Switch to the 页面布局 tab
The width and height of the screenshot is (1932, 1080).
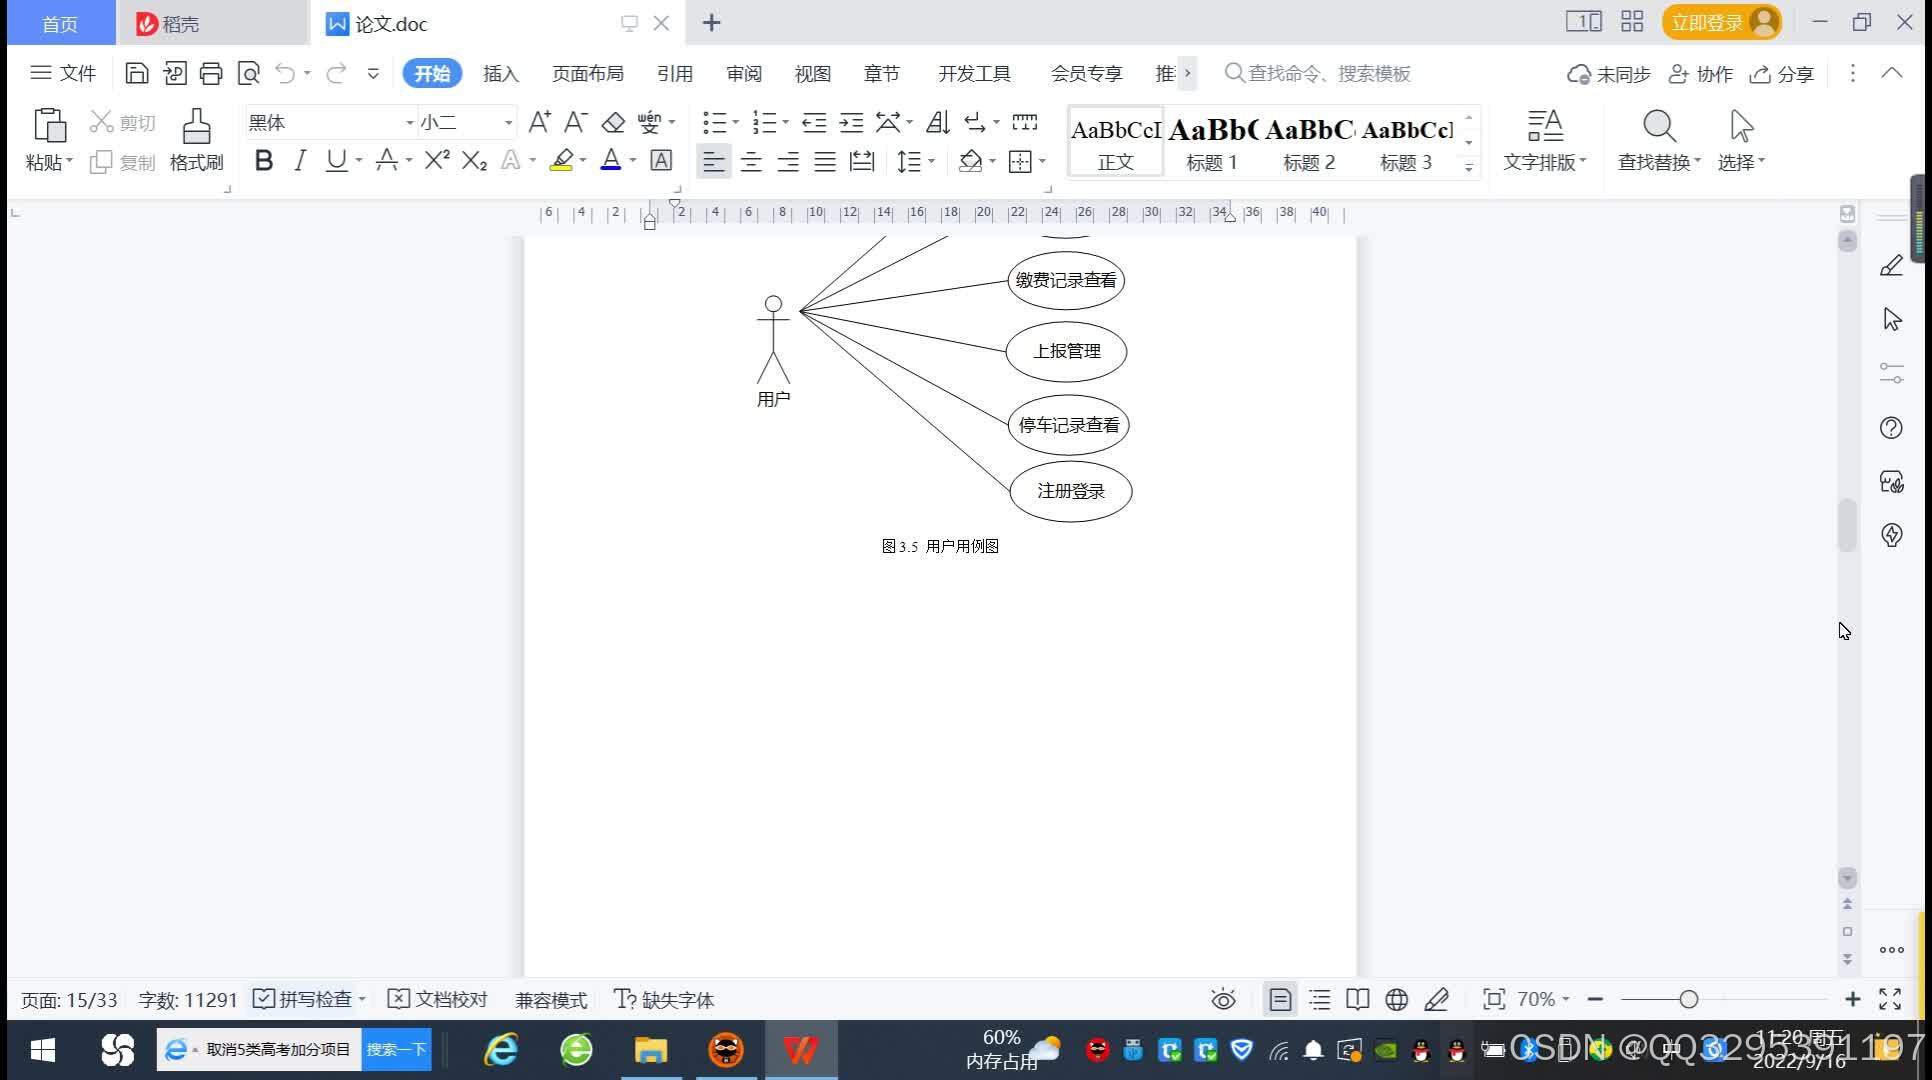[588, 73]
